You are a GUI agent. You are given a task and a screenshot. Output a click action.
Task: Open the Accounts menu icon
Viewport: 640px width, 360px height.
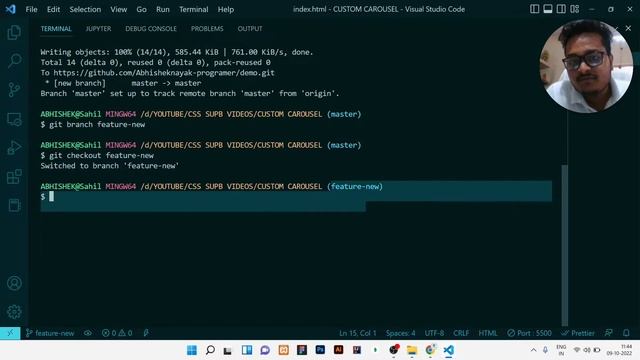pyautogui.click(x=14, y=283)
